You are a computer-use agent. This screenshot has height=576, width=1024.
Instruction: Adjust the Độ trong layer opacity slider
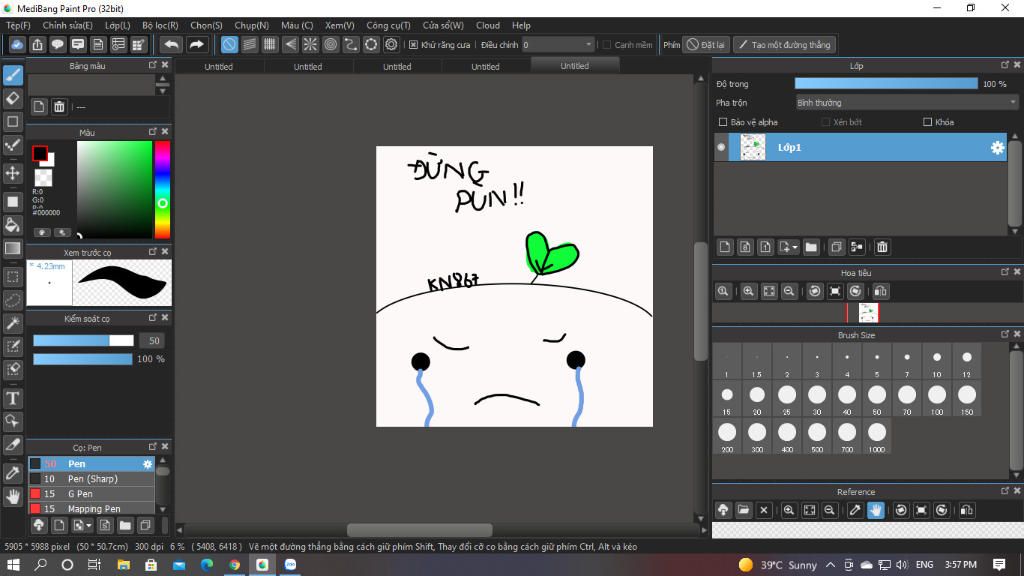coord(886,84)
